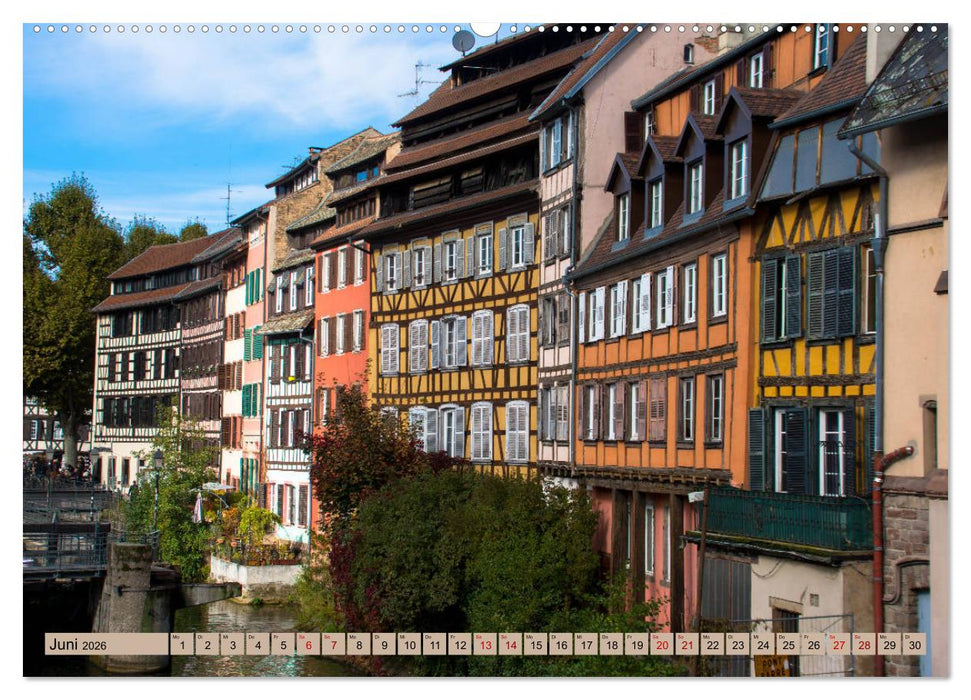Select June 15 Monday cell

coord(538,646)
